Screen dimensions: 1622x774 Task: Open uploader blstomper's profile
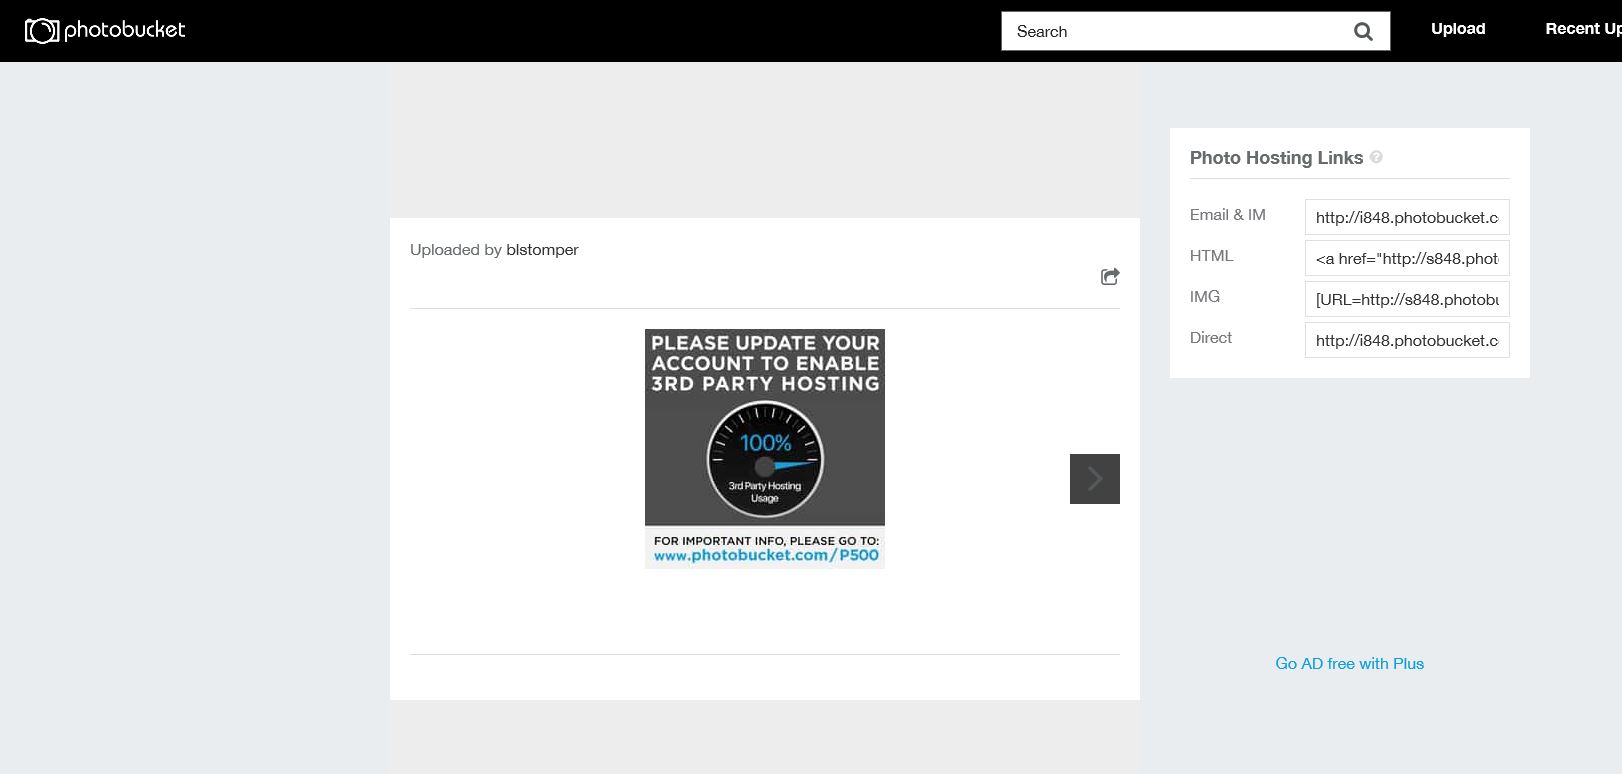(542, 250)
